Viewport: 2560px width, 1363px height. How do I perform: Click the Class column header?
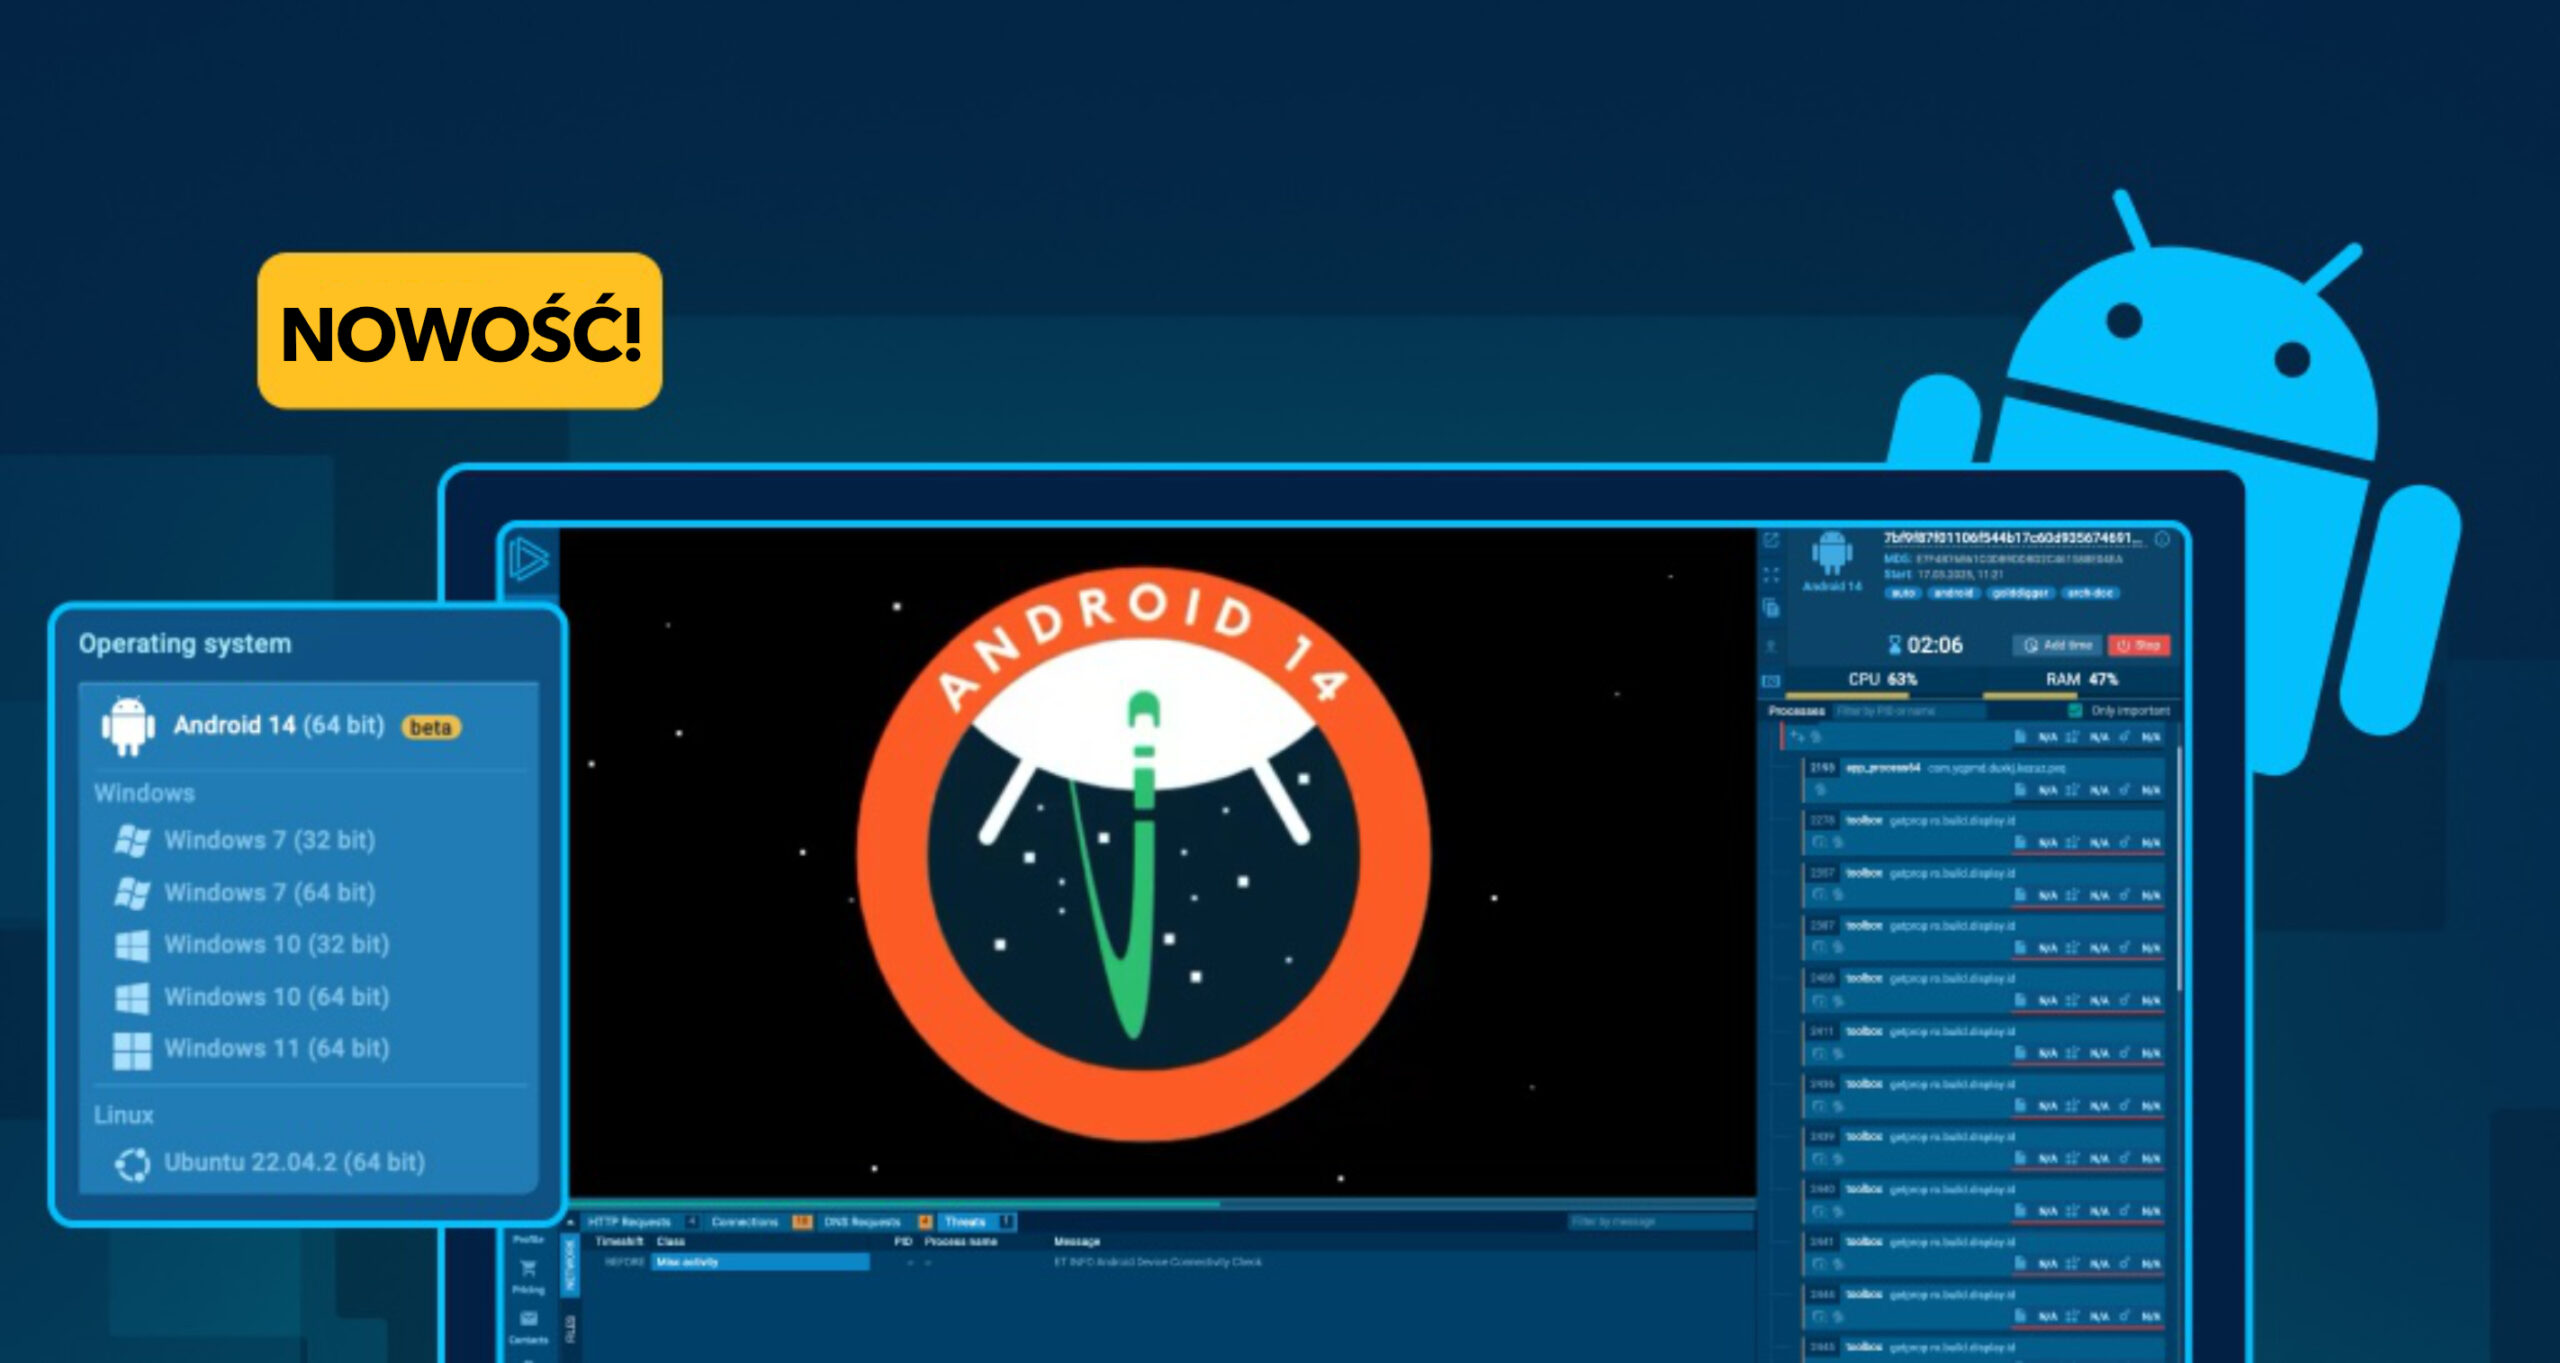pos(670,1242)
